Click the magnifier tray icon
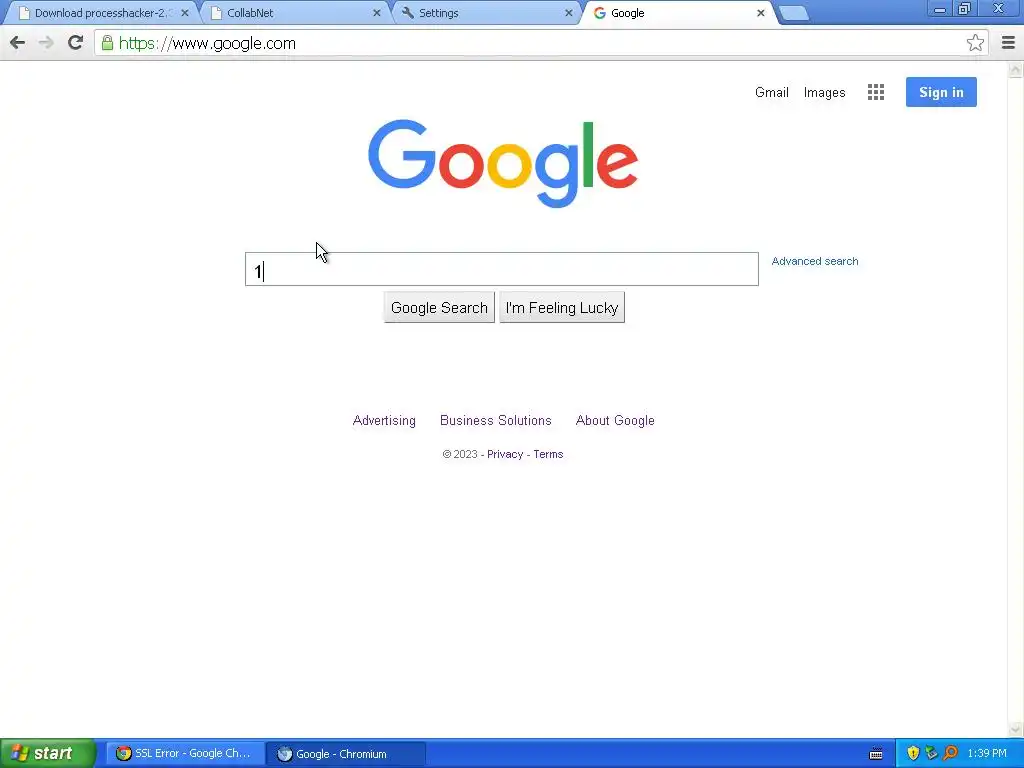 tap(950, 753)
